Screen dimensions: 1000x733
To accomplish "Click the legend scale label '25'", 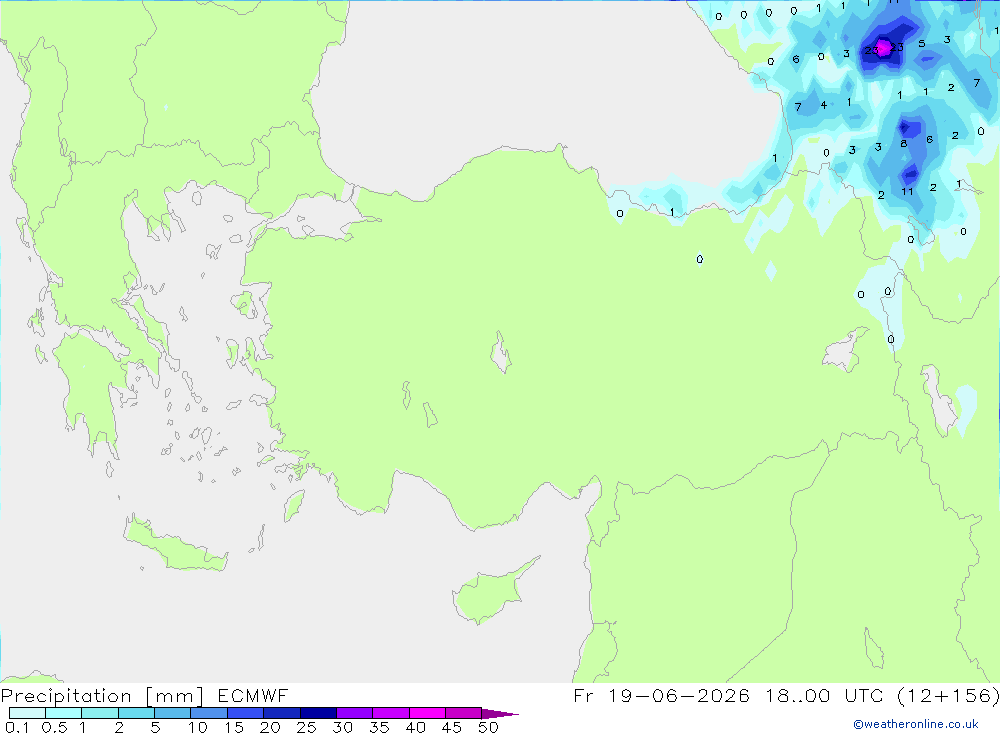I will (x=306, y=727).
